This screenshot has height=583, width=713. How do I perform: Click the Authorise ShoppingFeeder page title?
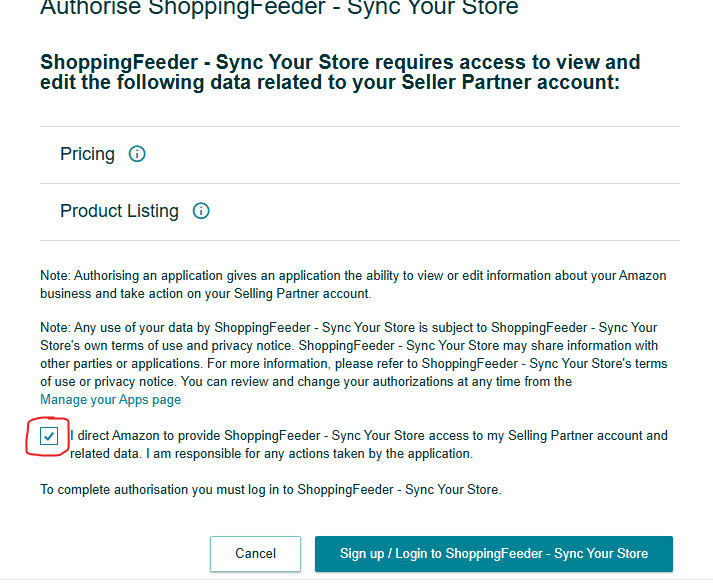pos(279,8)
